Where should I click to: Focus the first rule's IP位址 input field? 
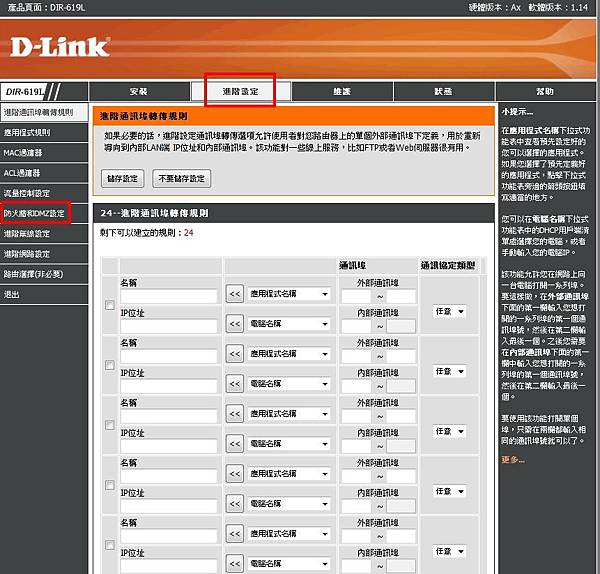point(169,326)
